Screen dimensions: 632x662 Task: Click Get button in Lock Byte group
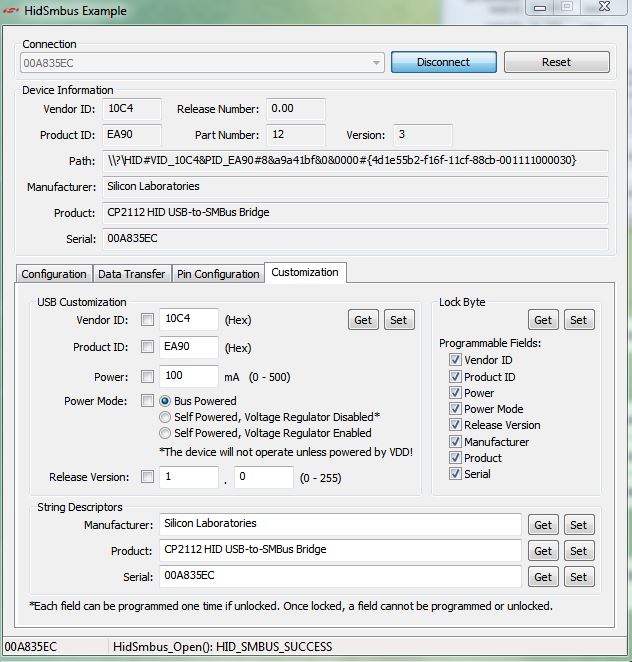pos(543,320)
